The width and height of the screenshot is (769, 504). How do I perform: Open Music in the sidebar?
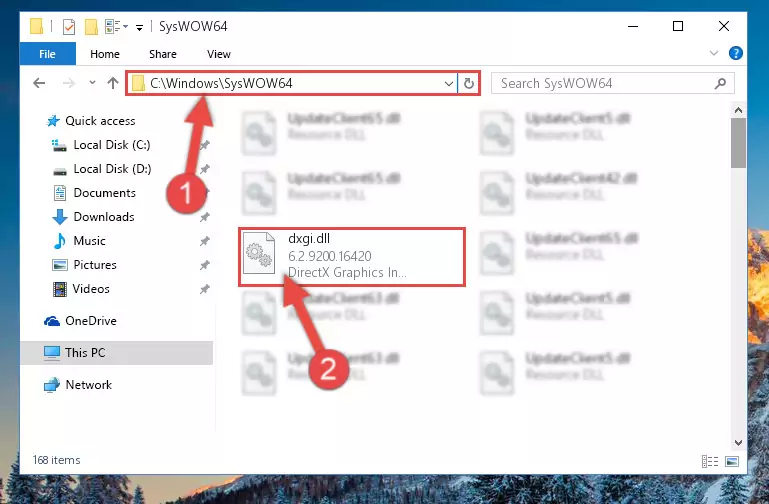click(89, 241)
